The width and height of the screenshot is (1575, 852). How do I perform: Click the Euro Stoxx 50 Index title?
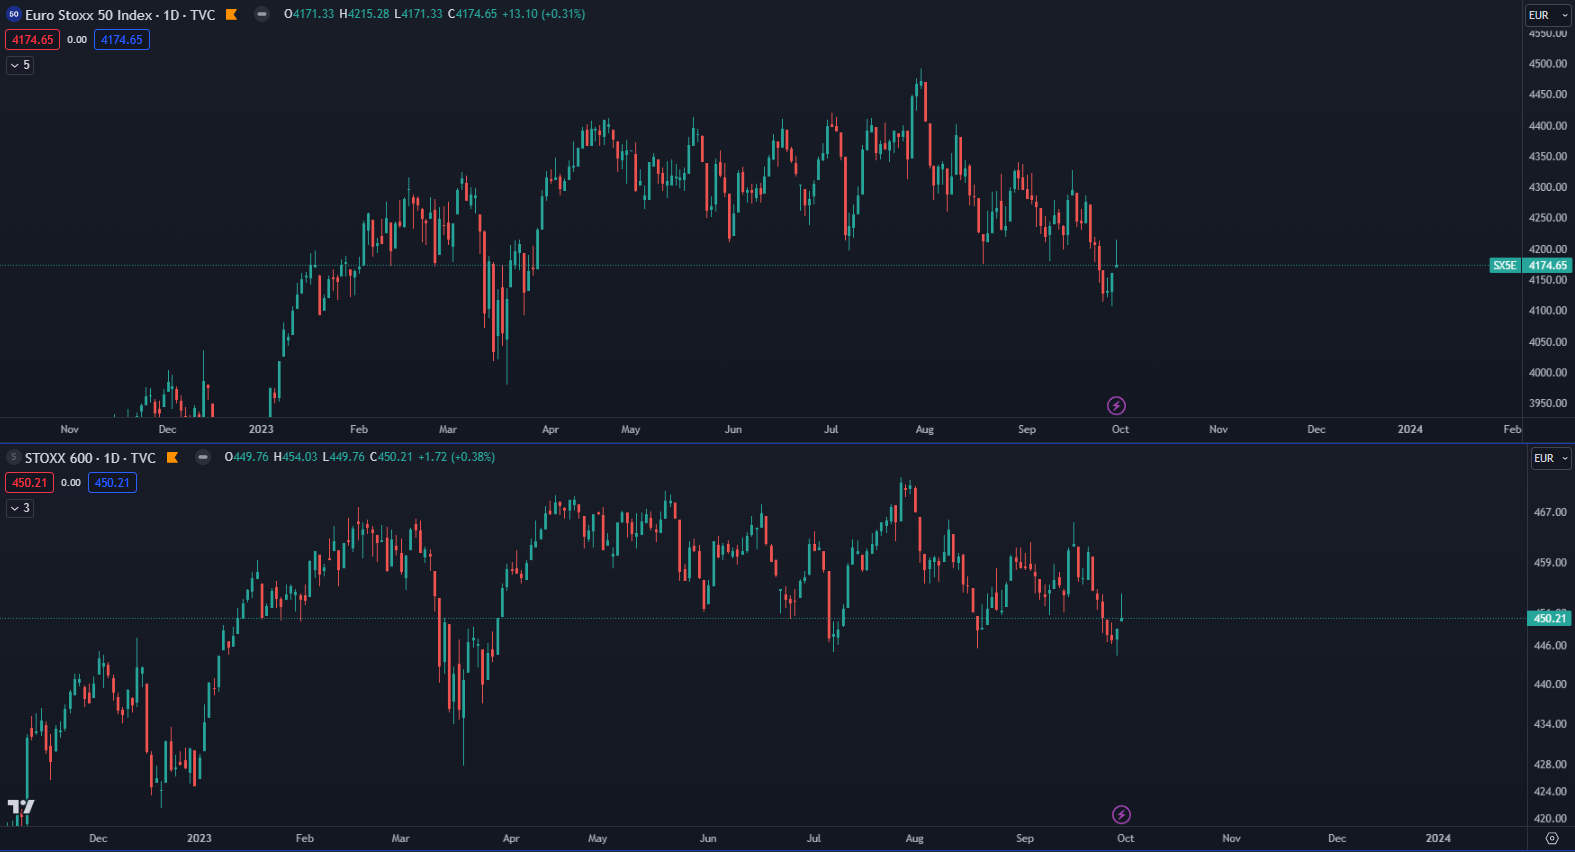pos(120,15)
